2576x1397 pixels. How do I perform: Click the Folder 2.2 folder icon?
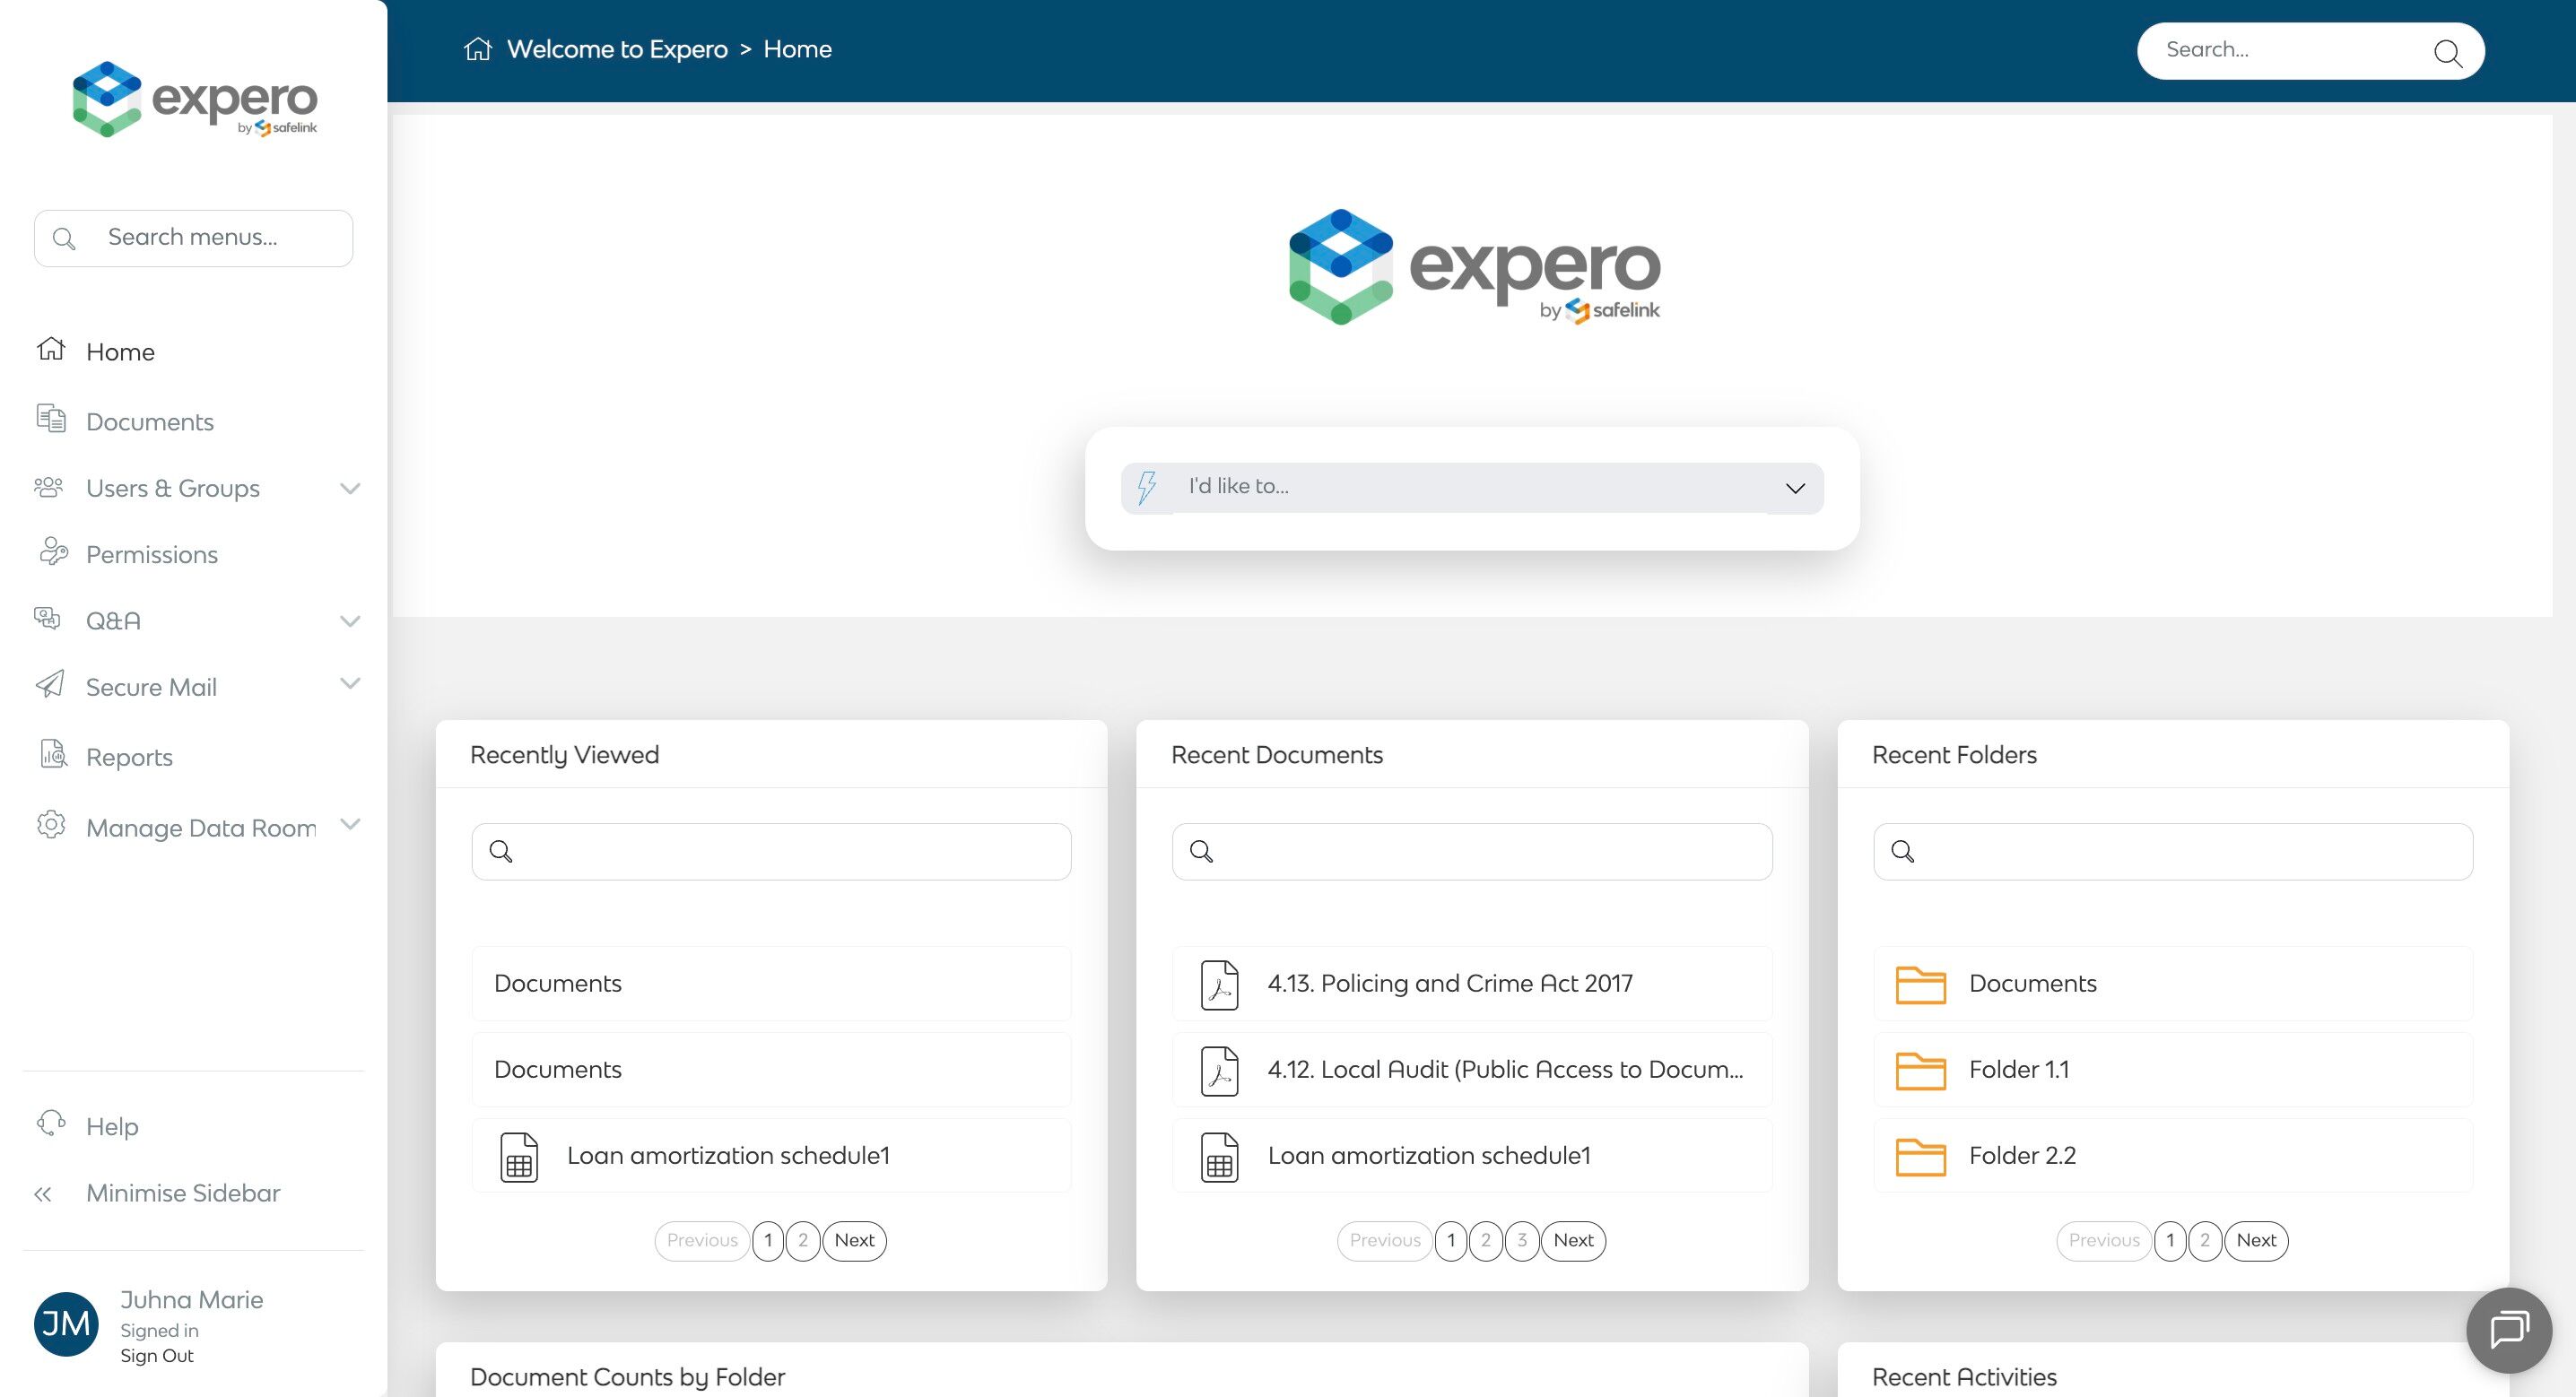1920,1156
